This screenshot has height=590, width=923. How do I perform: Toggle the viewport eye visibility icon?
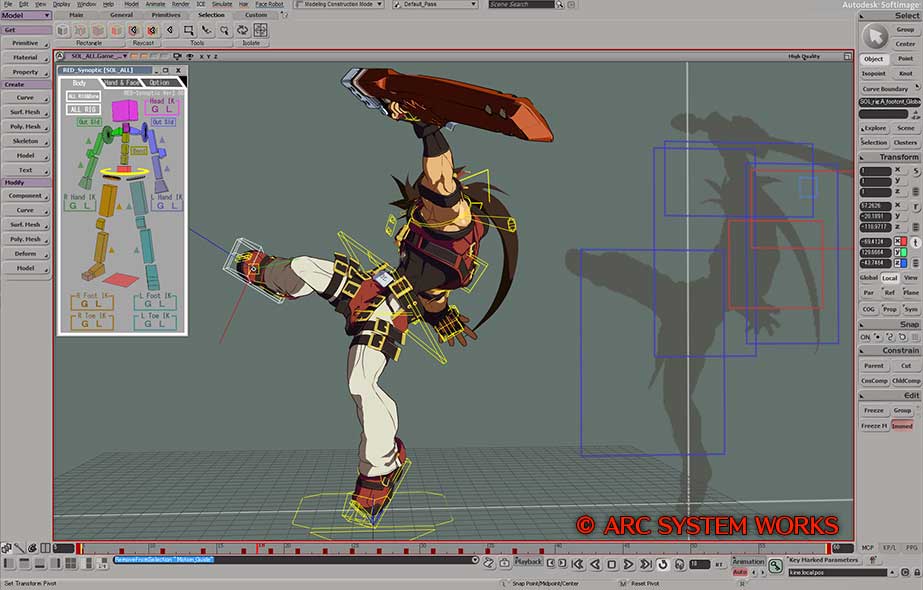point(190,57)
